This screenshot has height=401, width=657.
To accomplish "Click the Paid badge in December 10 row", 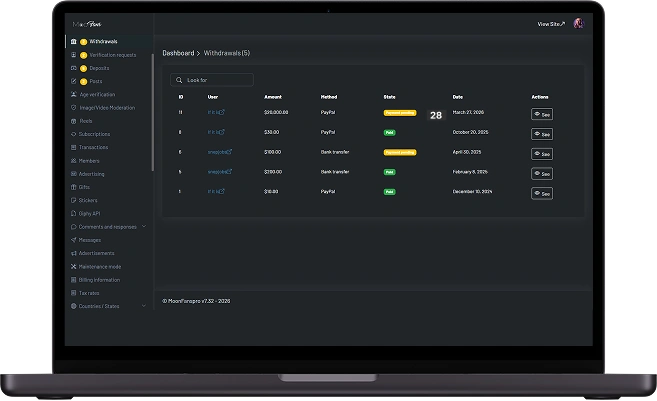I will 390,192.
